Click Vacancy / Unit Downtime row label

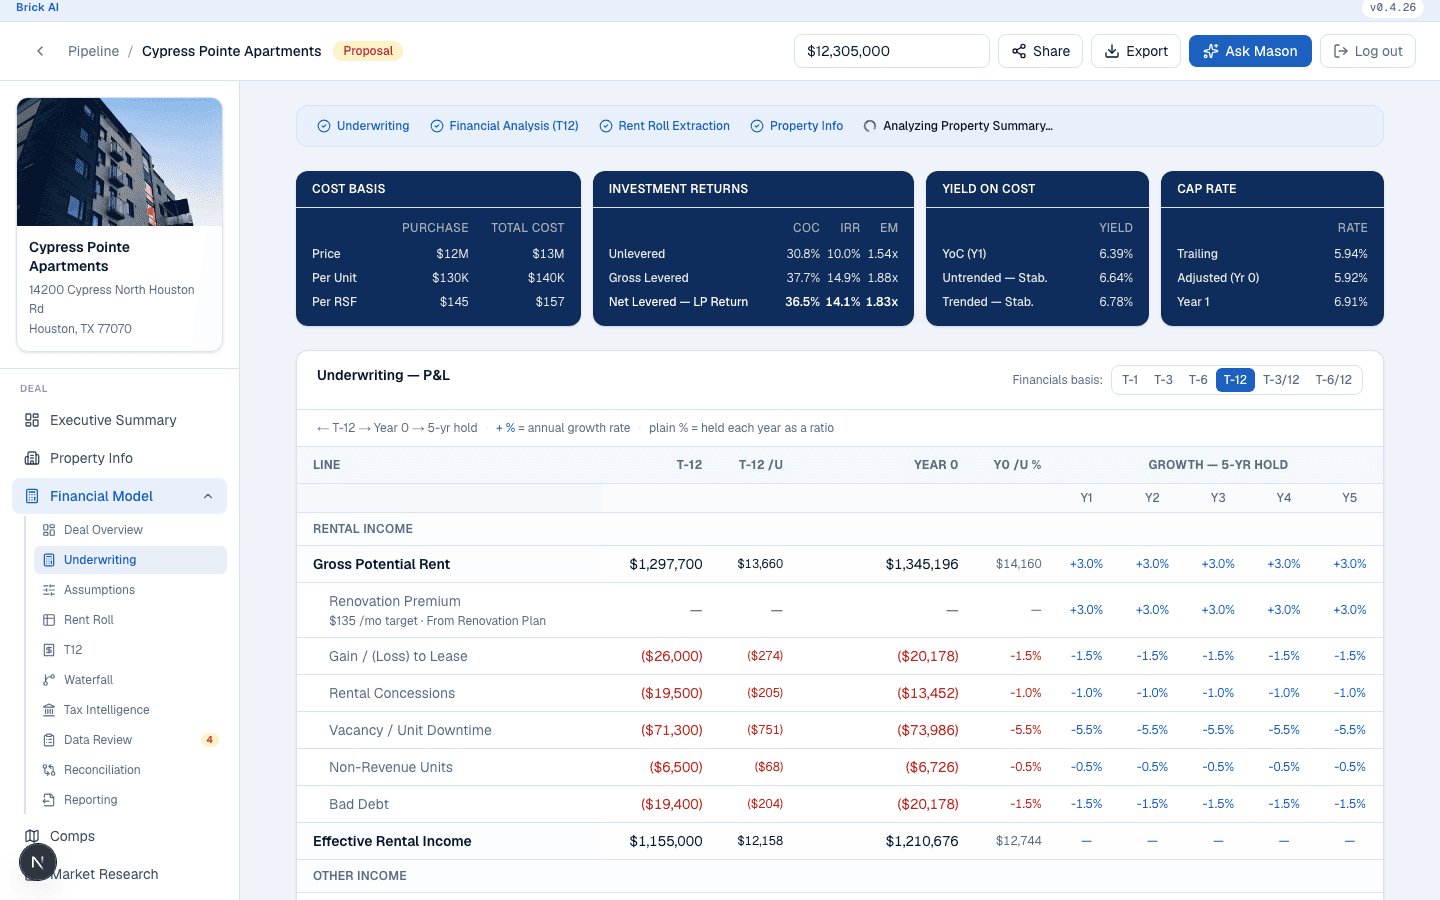point(410,730)
